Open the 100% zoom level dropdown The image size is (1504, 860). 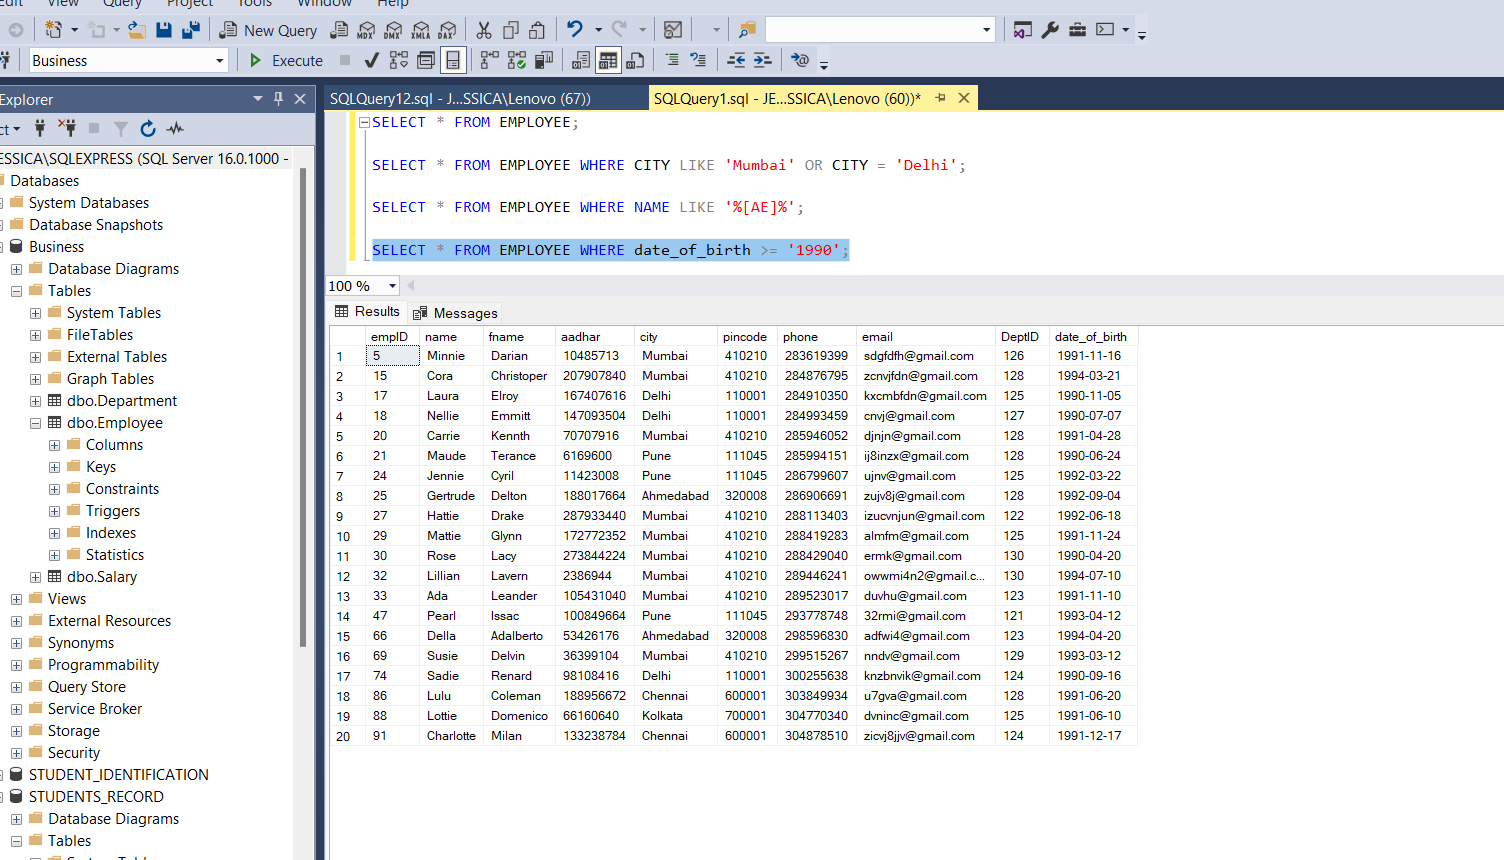pos(391,286)
